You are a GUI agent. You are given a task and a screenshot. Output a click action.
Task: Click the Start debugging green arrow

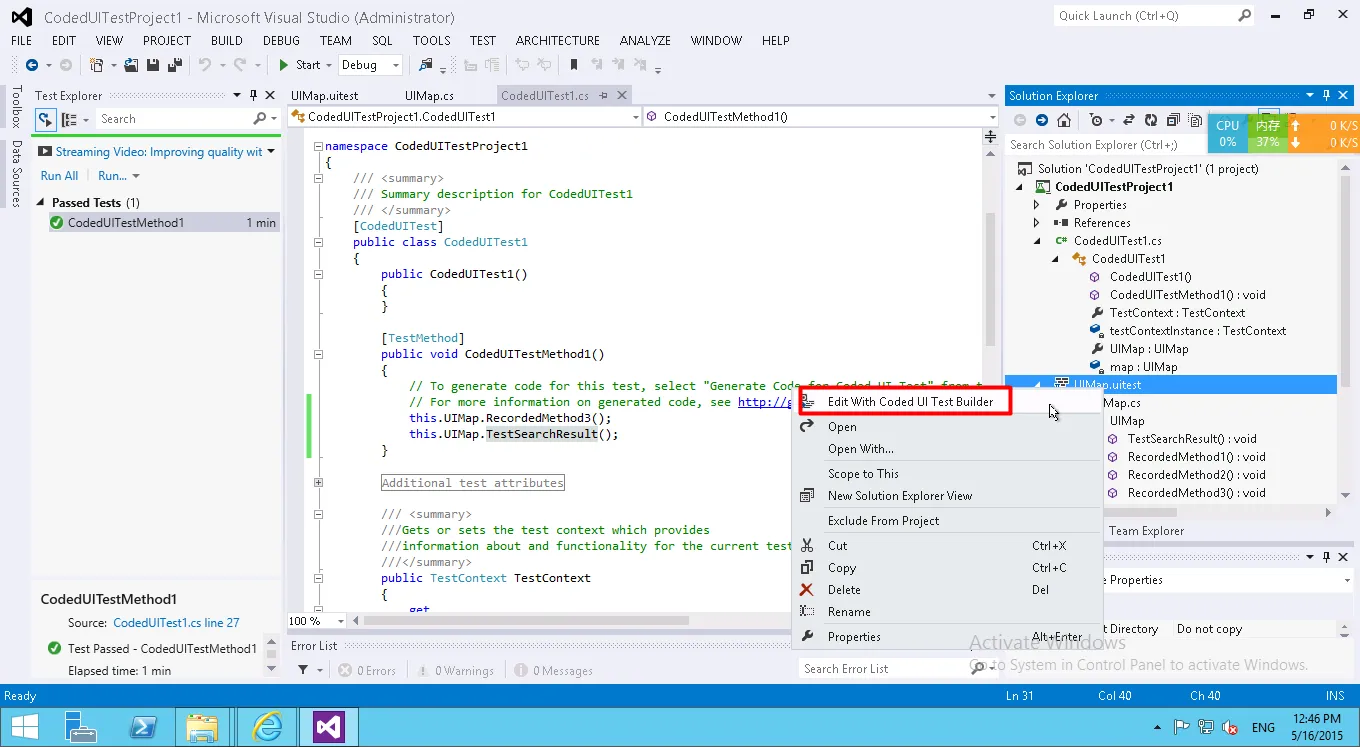point(284,65)
